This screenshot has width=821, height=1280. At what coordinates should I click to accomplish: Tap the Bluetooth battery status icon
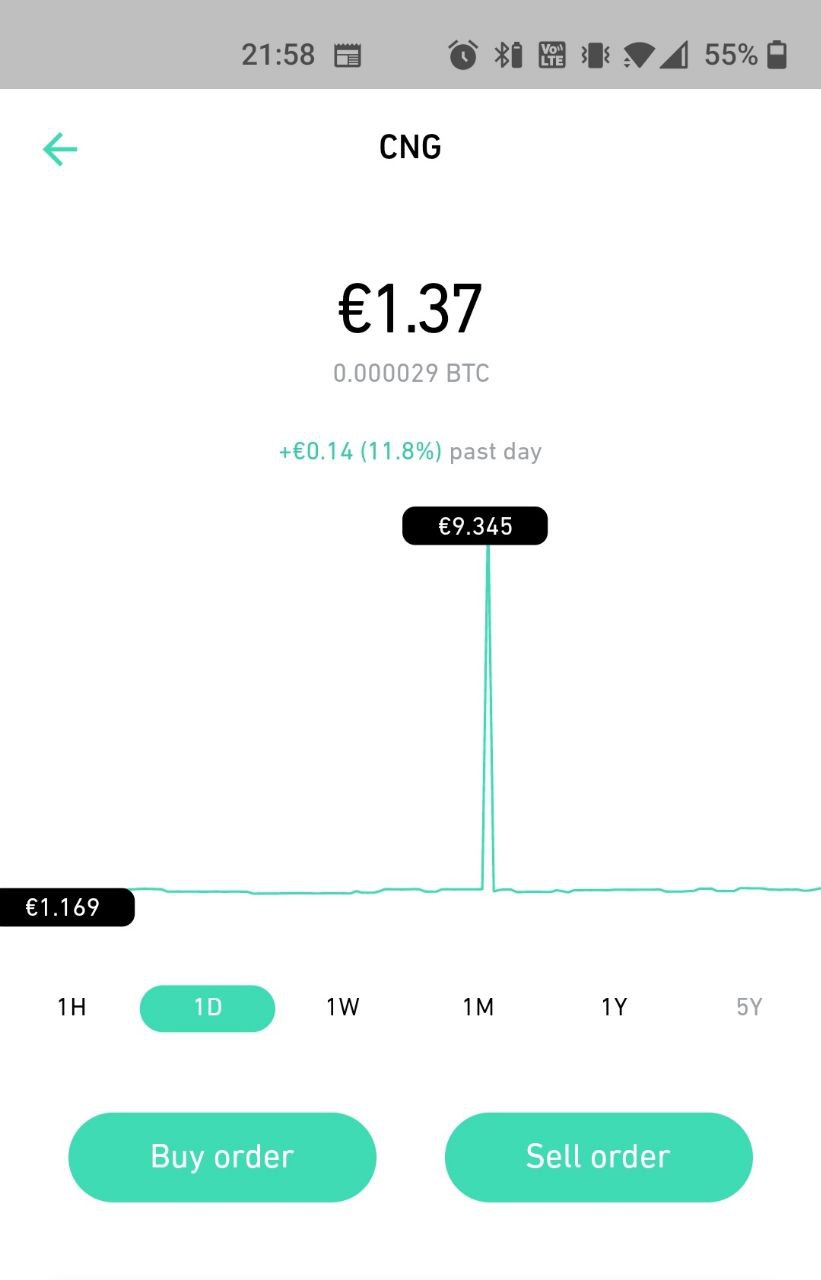click(508, 55)
